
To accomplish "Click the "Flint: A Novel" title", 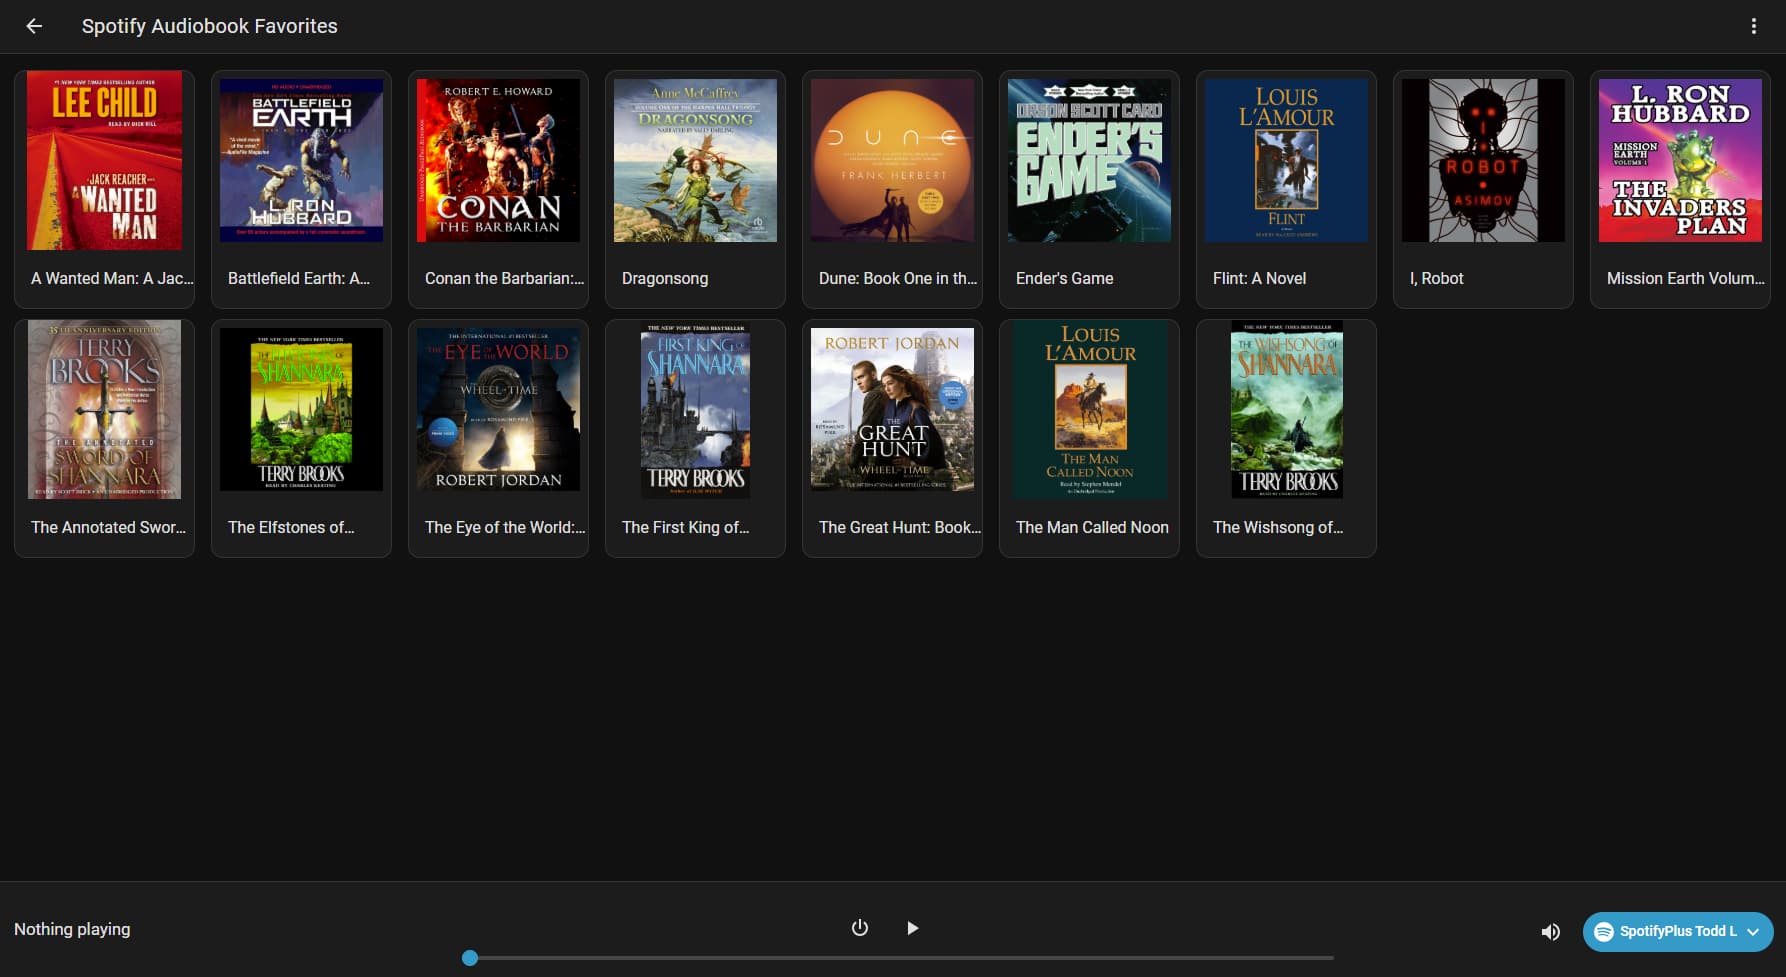I will 1259,278.
